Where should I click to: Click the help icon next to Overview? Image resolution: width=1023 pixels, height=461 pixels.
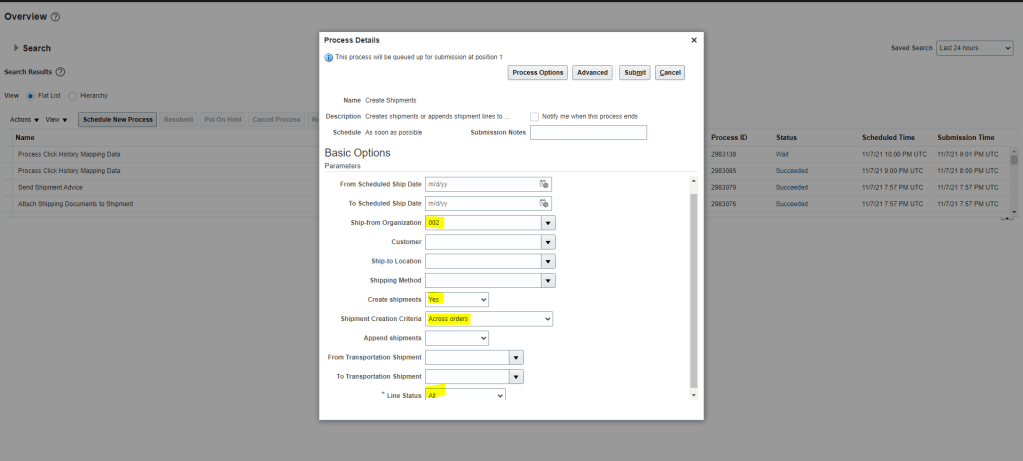coord(55,17)
